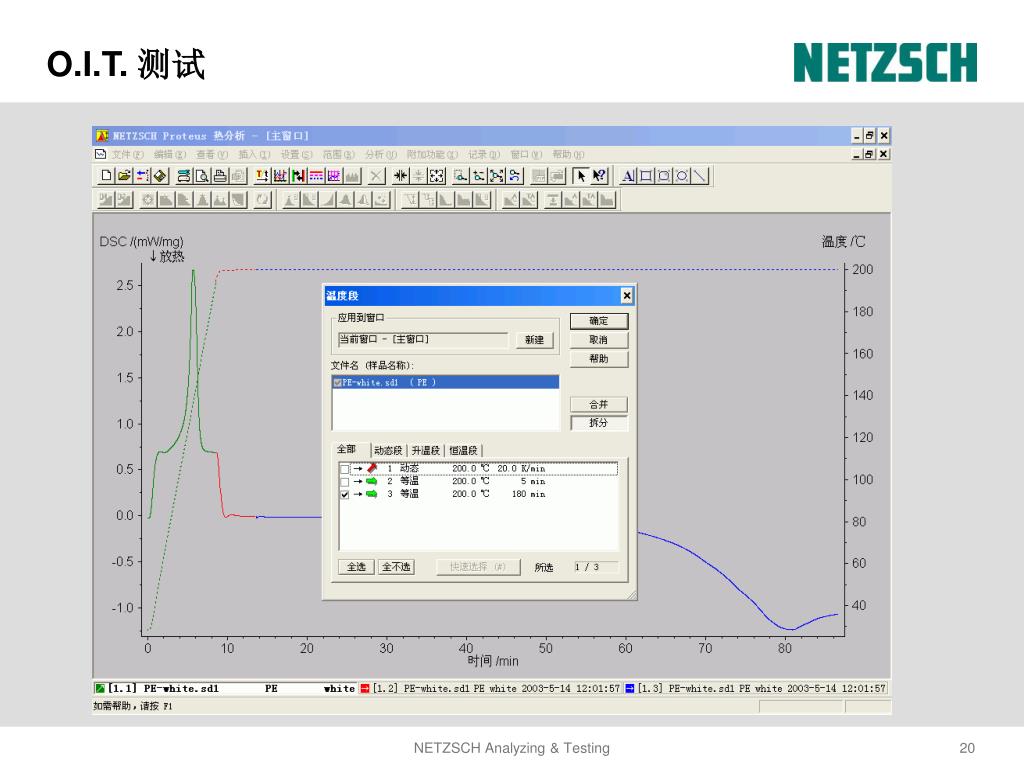Click the T/t temperature-time axis toolbar icon
Screen dimensions: 1024x768
point(262,176)
